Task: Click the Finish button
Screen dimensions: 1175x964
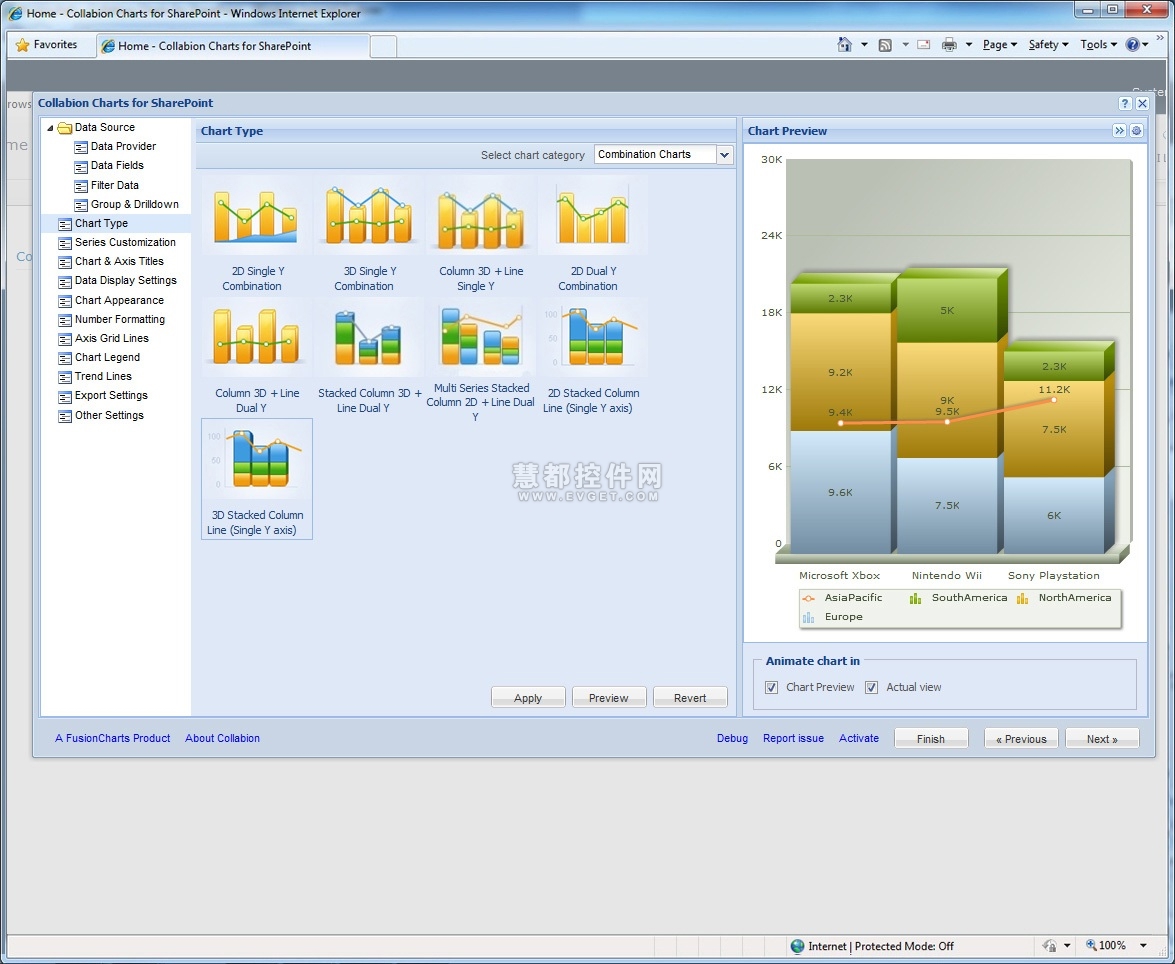Action: [931, 739]
